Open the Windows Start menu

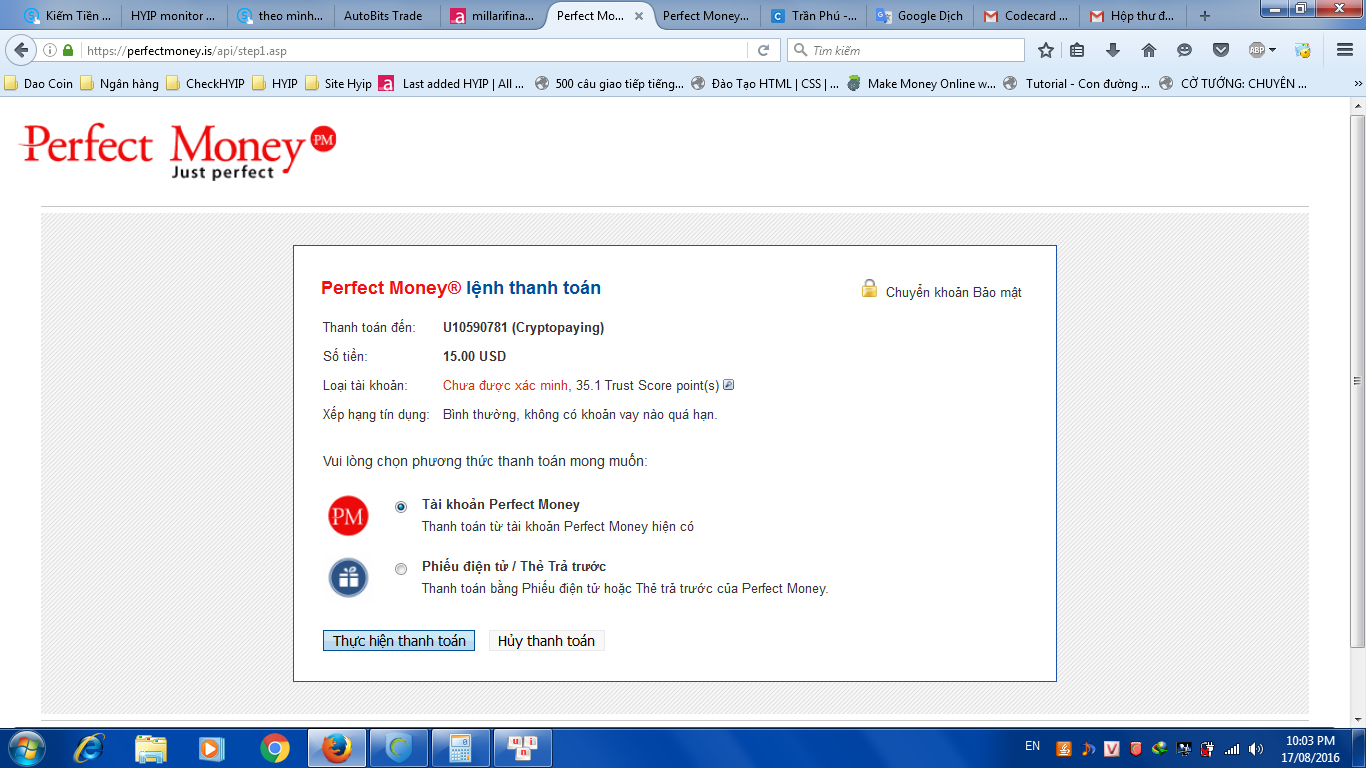click(26, 748)
